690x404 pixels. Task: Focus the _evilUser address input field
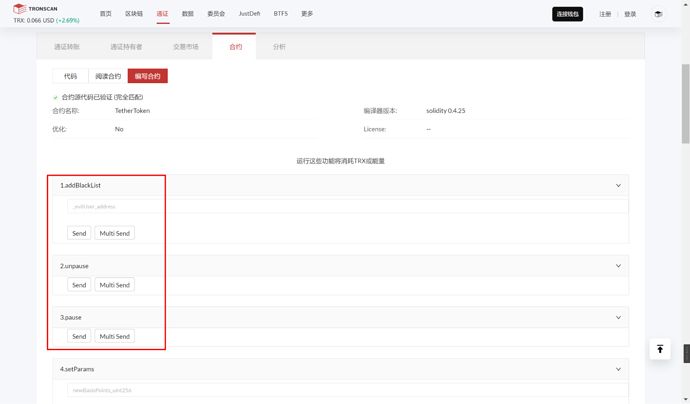pos(348,206)
